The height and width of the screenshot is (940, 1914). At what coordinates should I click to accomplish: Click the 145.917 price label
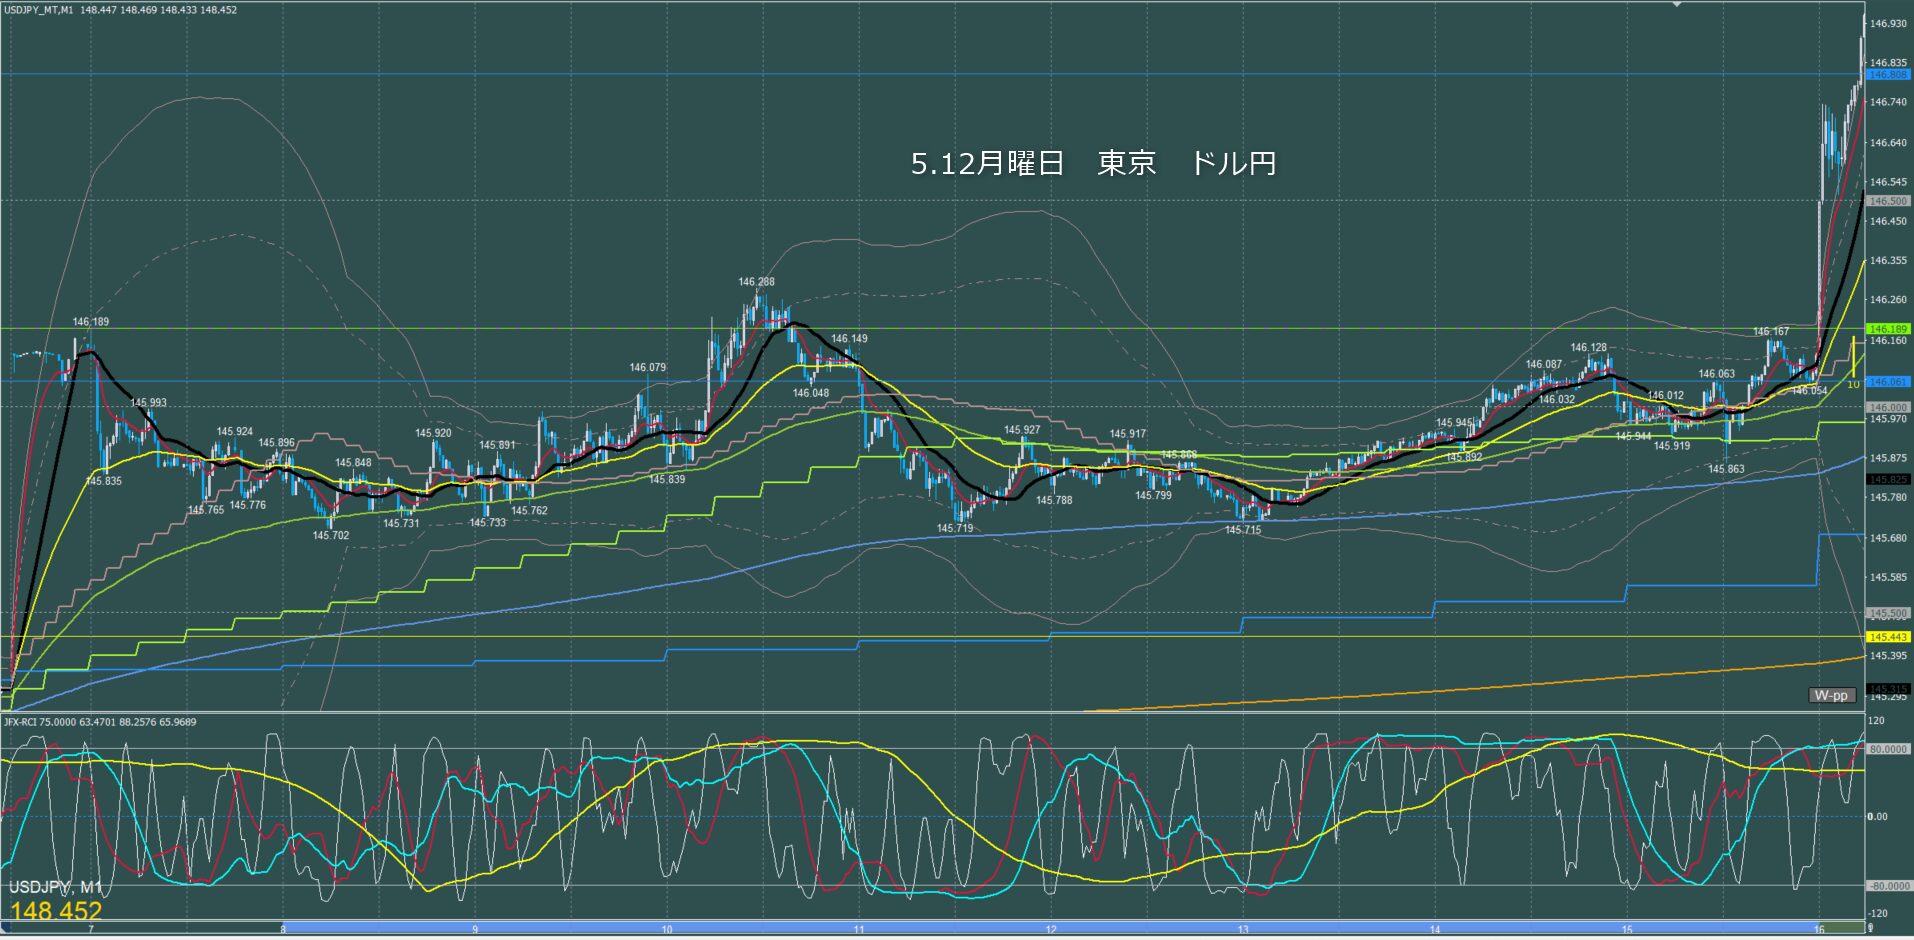tap(1127, 434)
